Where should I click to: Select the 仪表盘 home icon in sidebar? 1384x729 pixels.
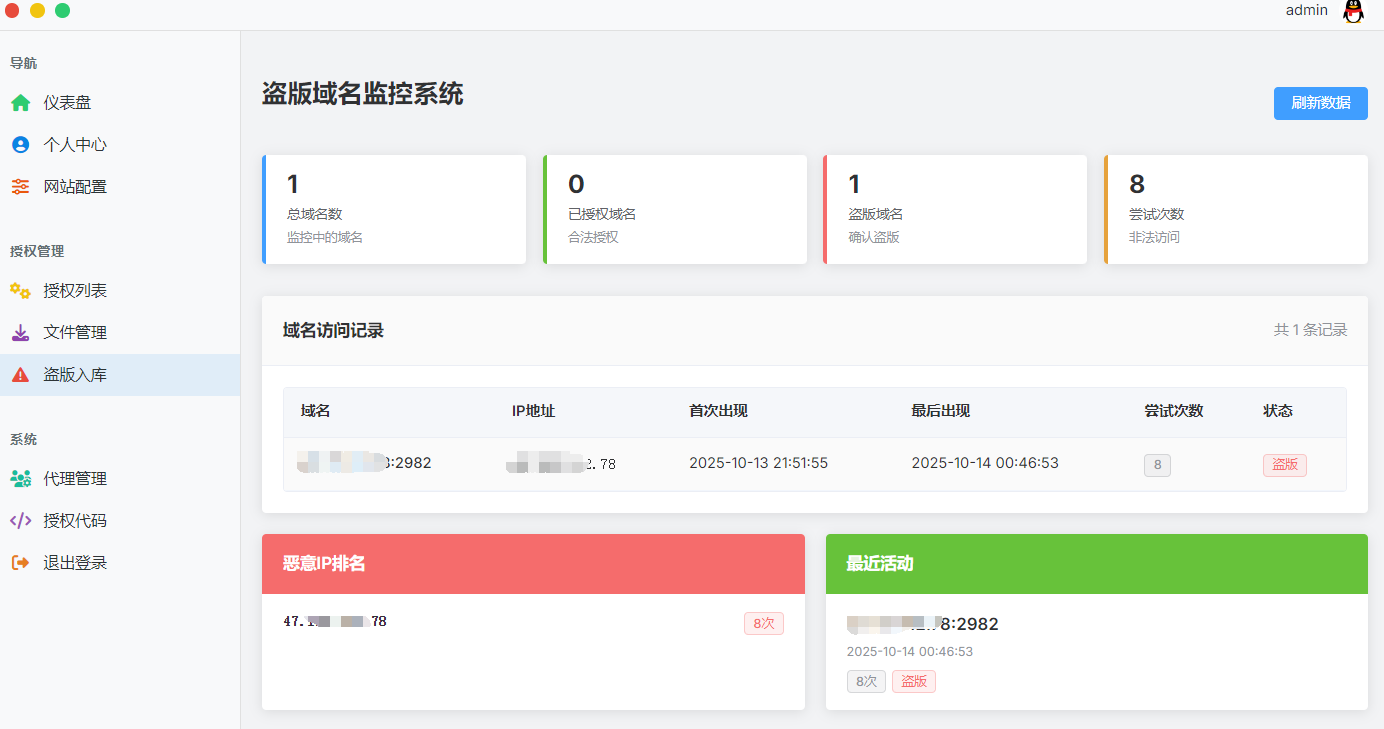20,102
